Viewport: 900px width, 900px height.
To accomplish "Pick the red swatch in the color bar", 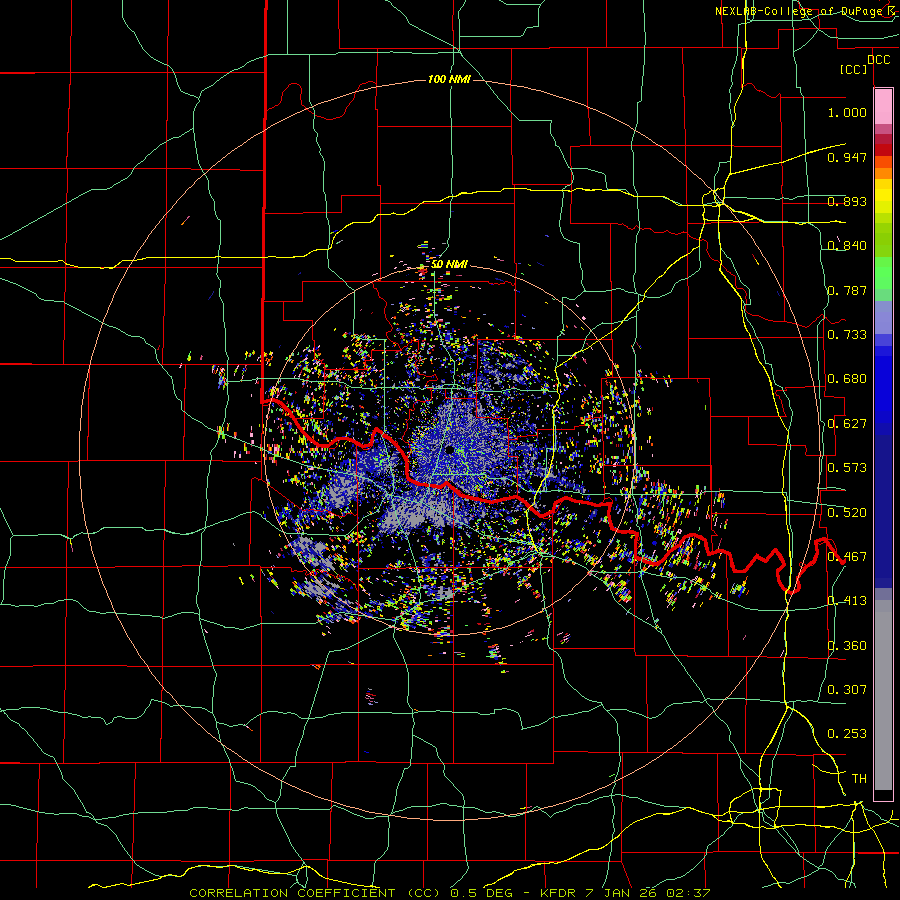I will coord(883,150).
